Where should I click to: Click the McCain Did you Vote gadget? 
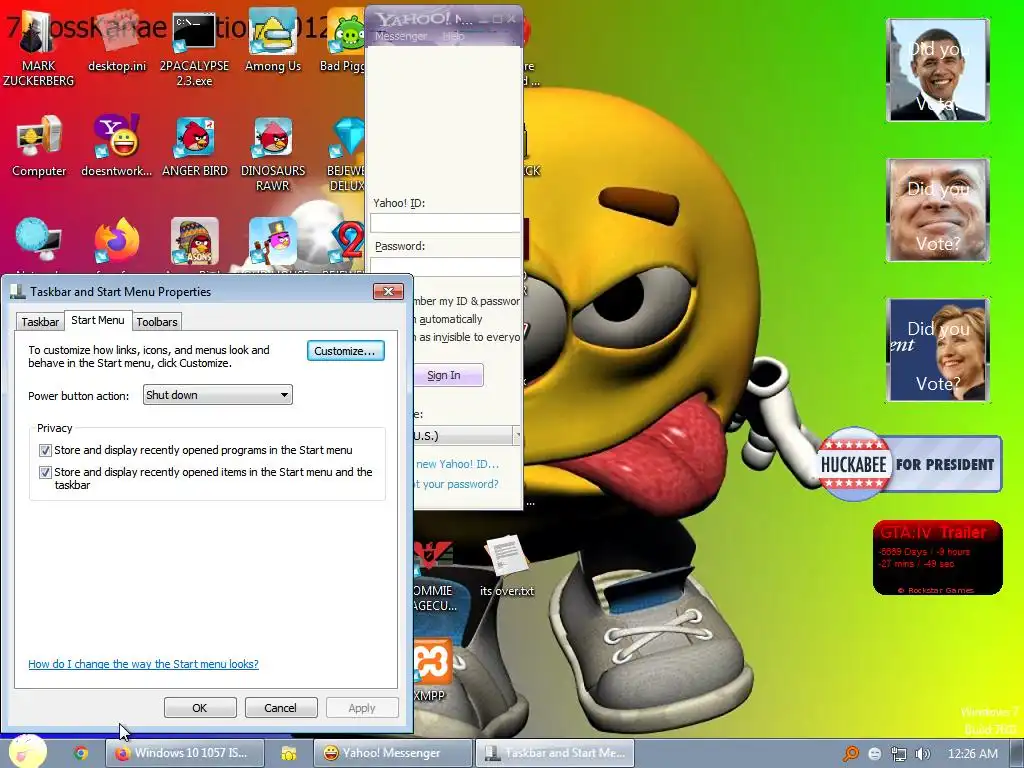click(938, 210)
